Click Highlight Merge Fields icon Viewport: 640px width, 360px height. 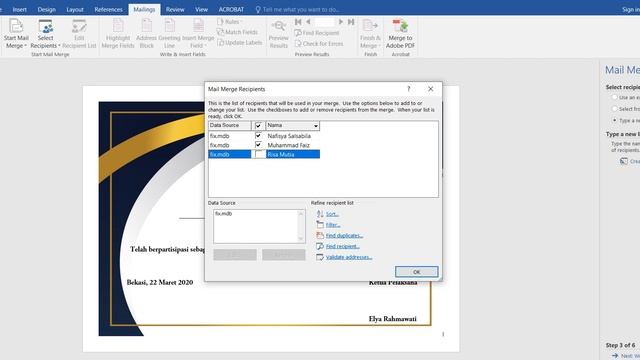tap(118, 26)
